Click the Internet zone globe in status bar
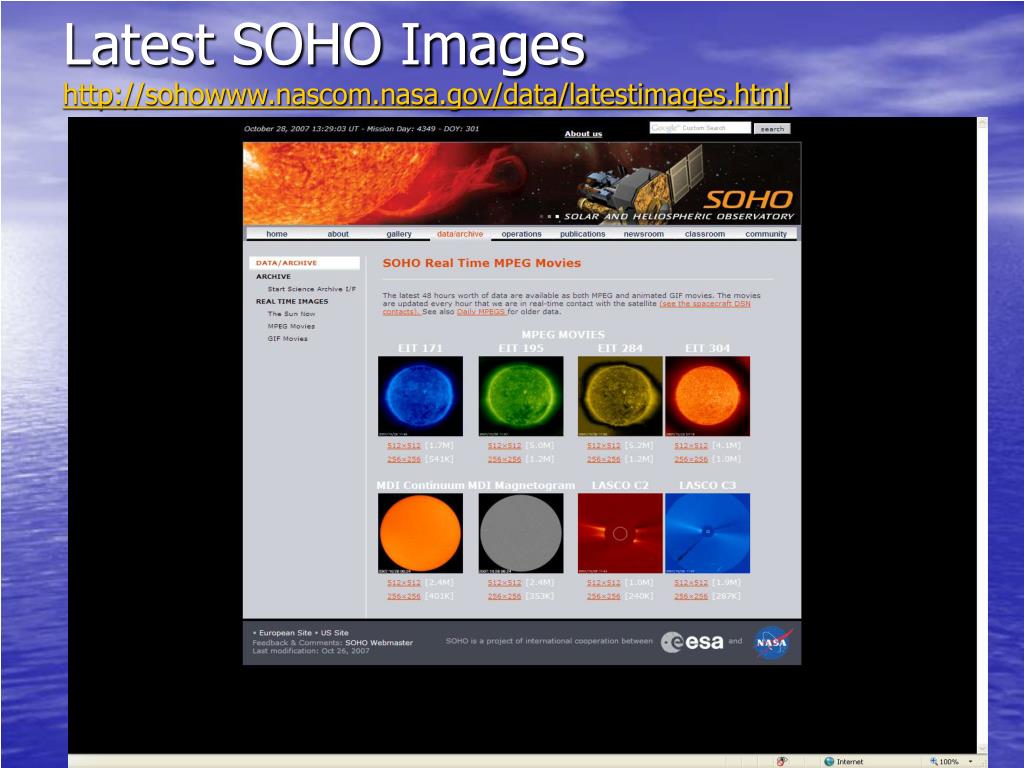 (x=829, y=761)
